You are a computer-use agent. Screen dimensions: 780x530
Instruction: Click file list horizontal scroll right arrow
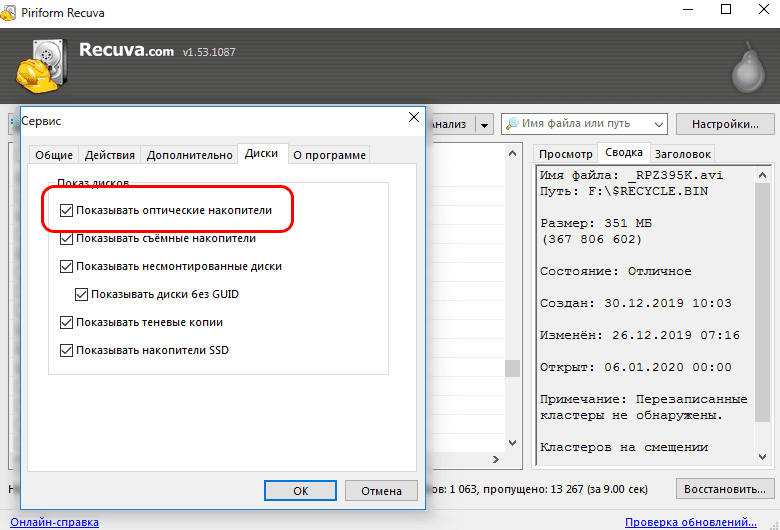tap(495, 459)
